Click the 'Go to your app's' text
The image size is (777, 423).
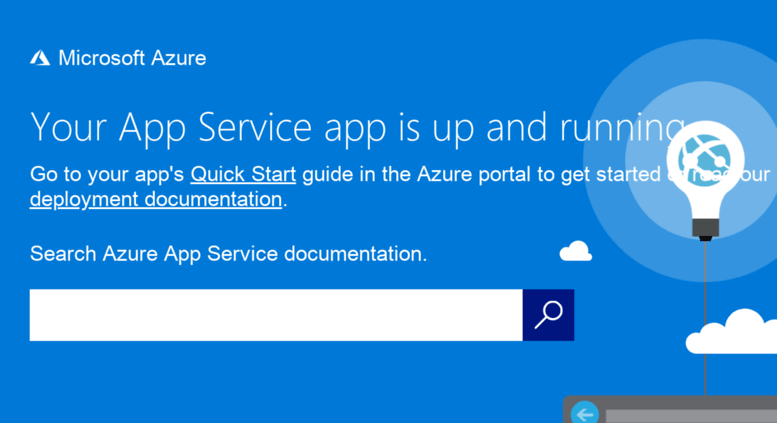tap(107, 174)
